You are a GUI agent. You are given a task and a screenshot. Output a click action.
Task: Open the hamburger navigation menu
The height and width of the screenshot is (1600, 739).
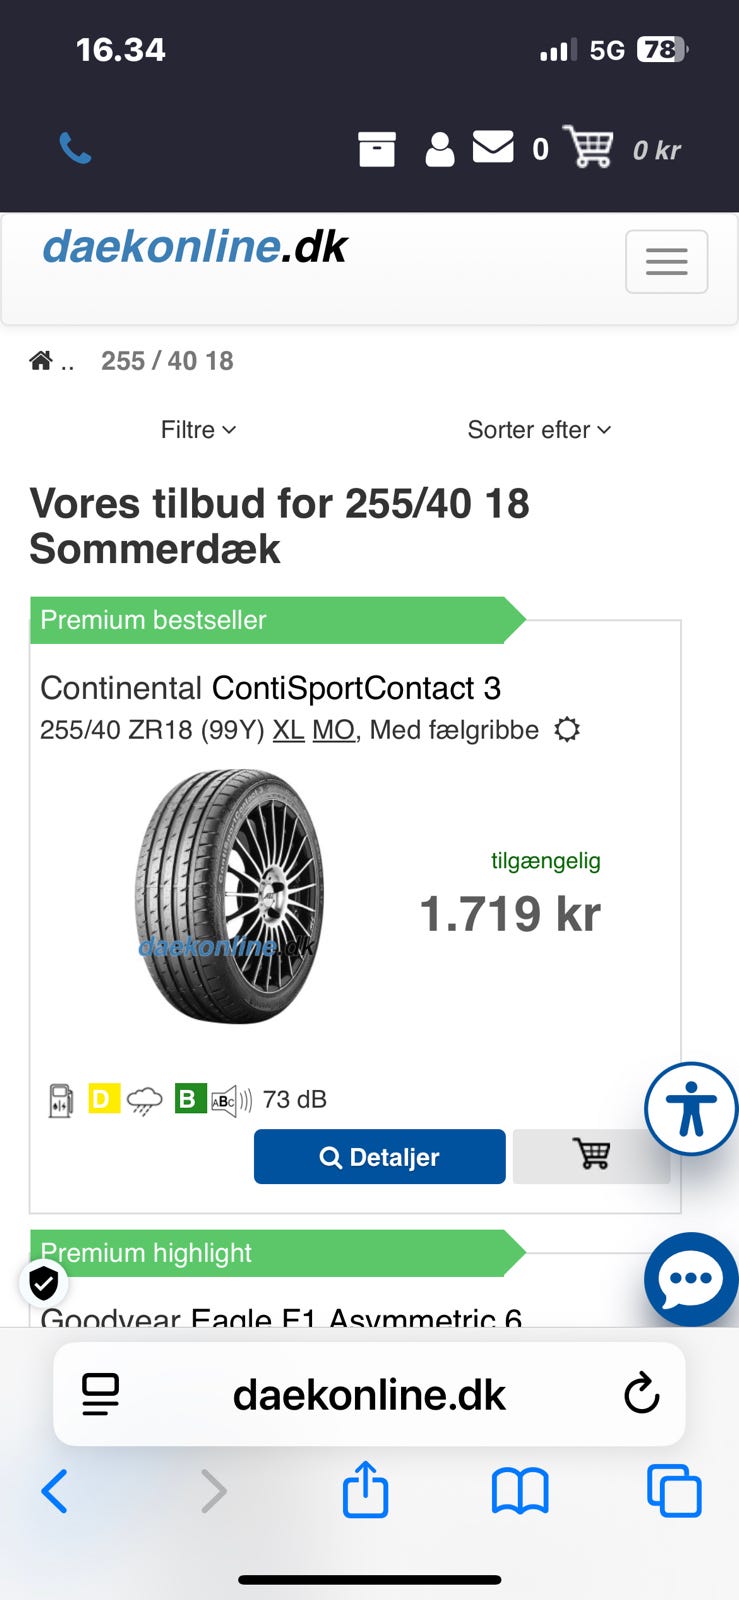(x=666, y=262)
